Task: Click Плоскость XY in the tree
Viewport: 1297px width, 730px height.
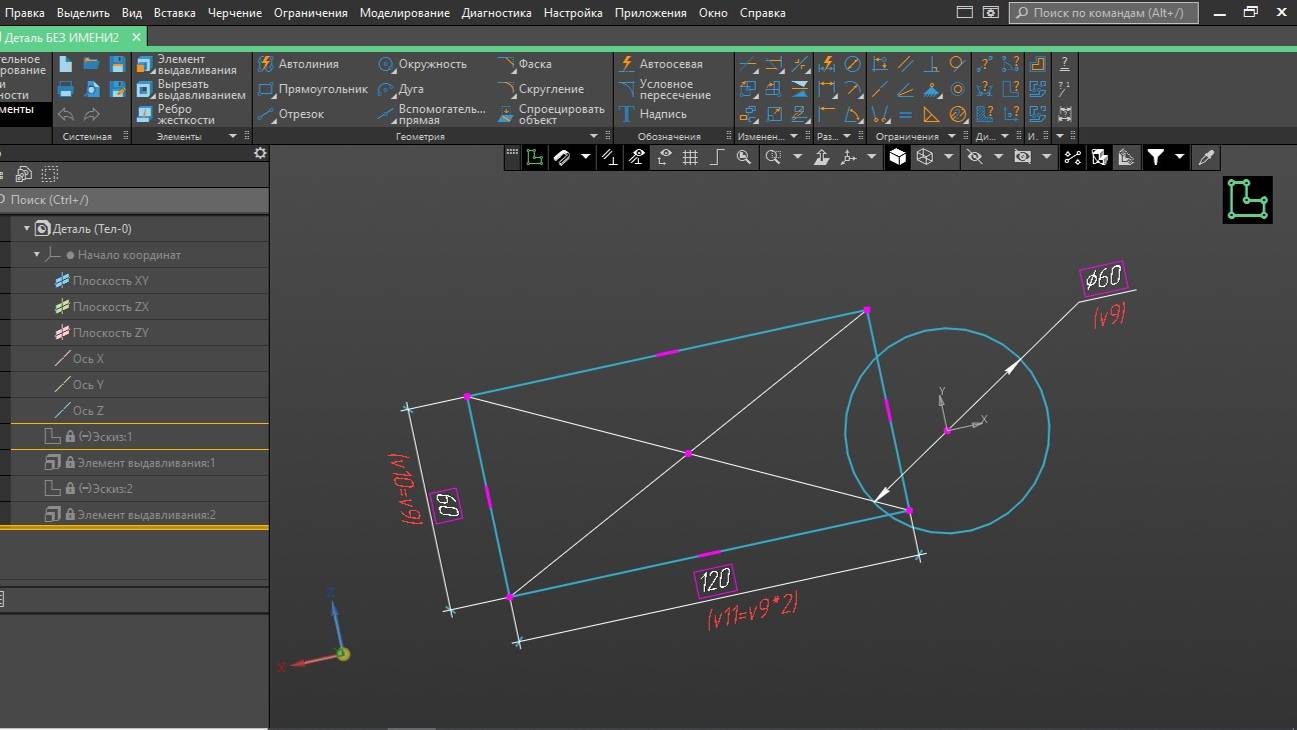Action: [x=110, y=281]
